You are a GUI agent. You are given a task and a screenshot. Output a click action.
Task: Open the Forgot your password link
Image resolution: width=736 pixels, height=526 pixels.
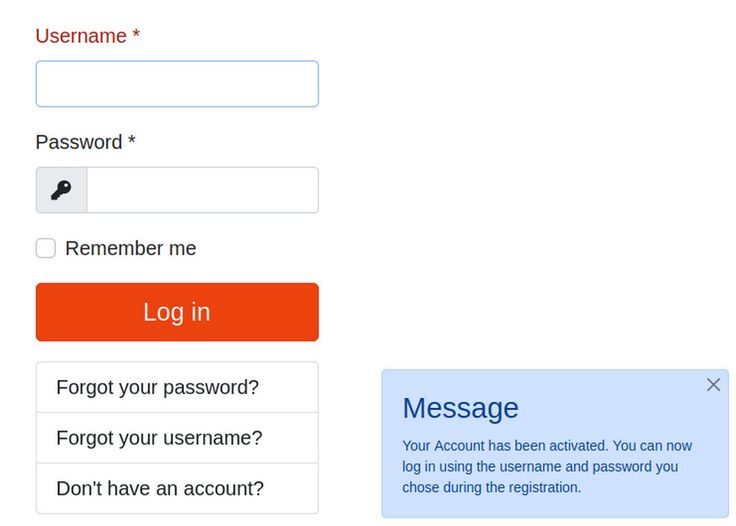157,387
